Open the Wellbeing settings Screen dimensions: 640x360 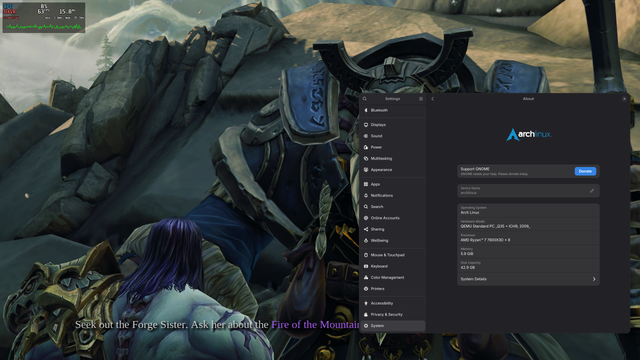[393, 240]
